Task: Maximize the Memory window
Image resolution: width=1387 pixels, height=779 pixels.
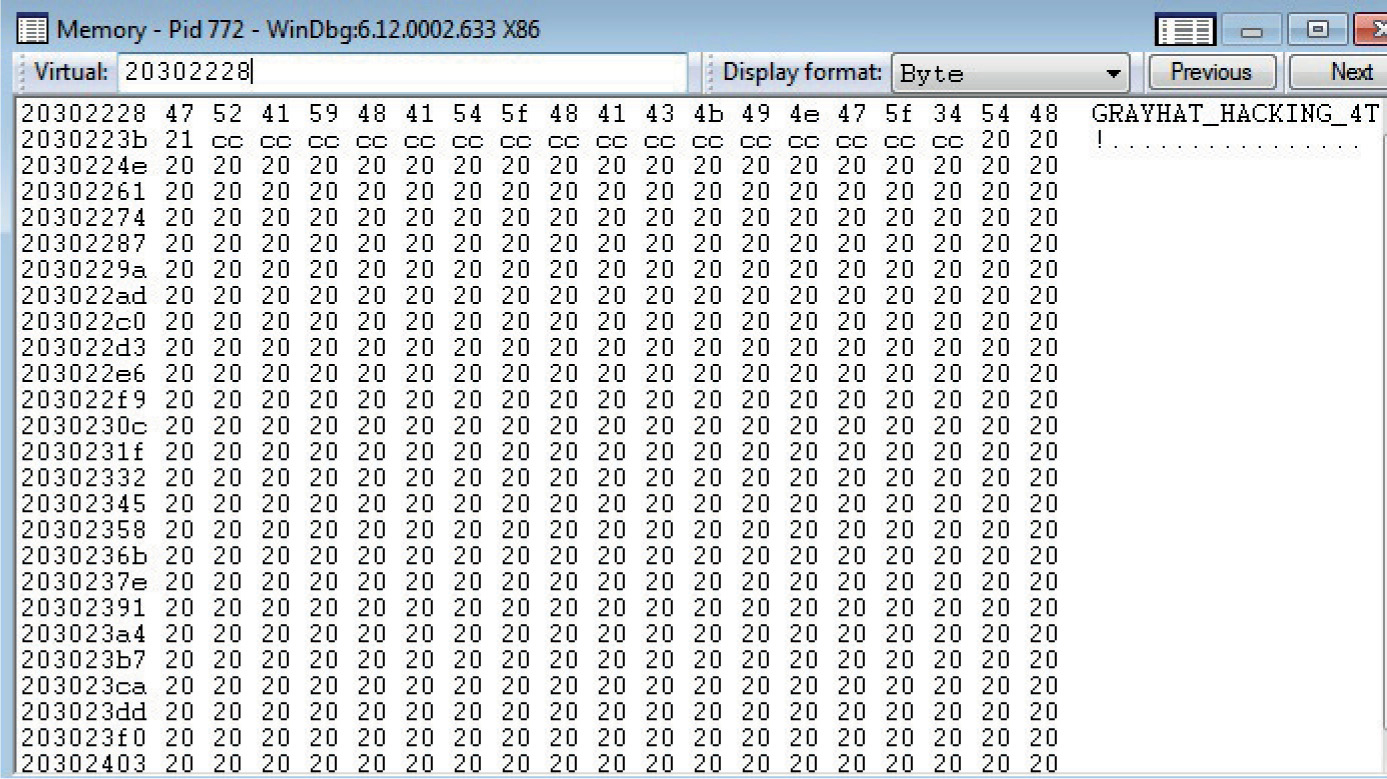Action: pos(1317,30)
